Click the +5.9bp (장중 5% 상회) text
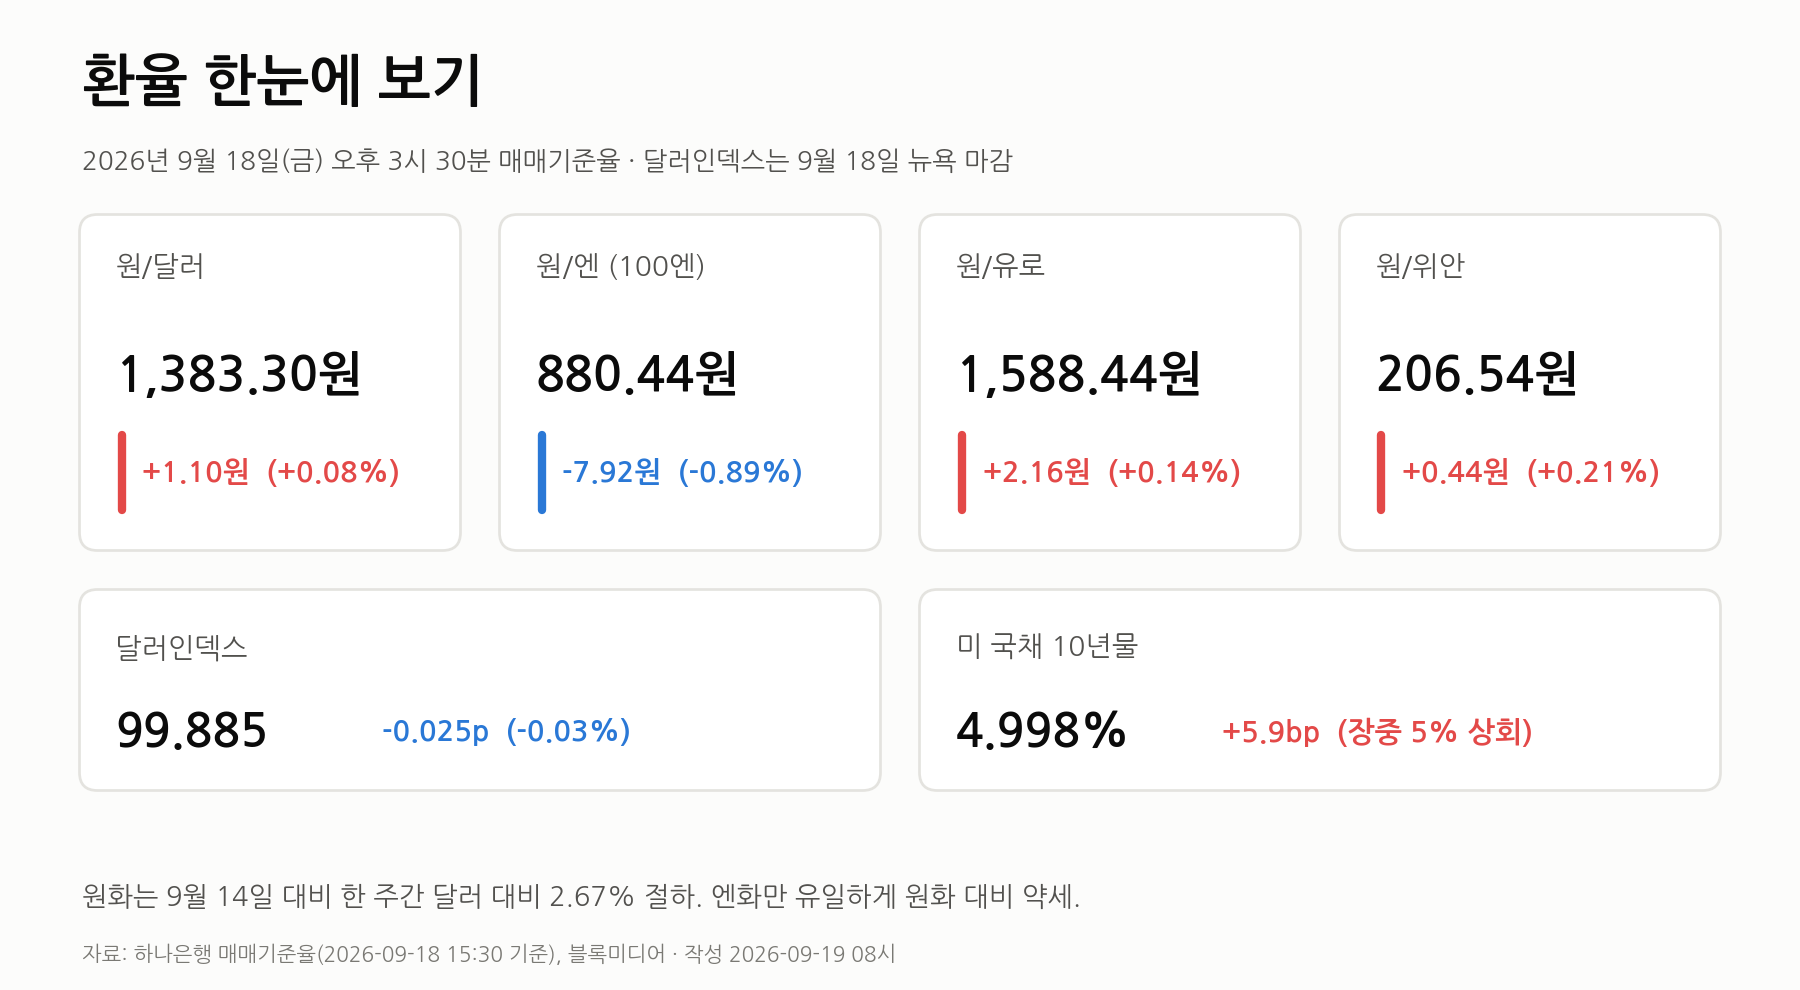The height and width of the screenshot is (990, 1800). coord(1377,732)
